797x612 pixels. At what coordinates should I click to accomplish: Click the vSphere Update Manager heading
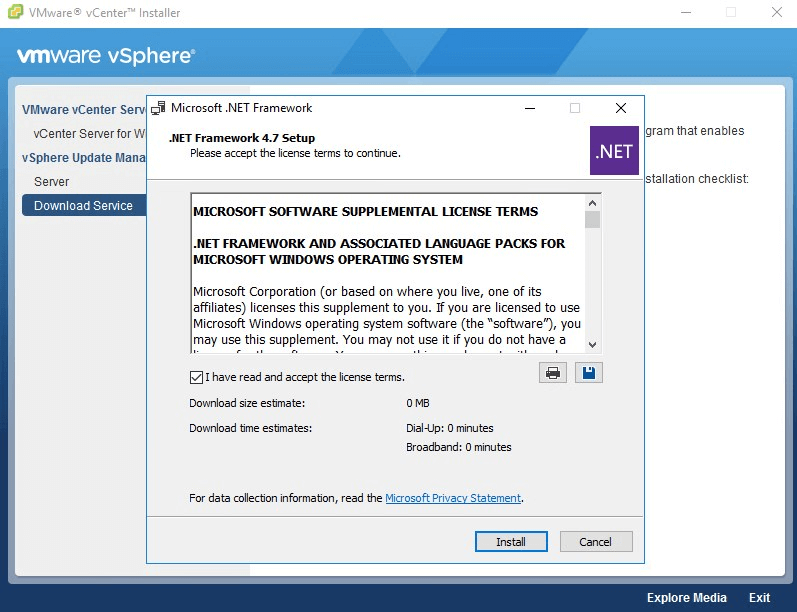click(x=84, y=158)
